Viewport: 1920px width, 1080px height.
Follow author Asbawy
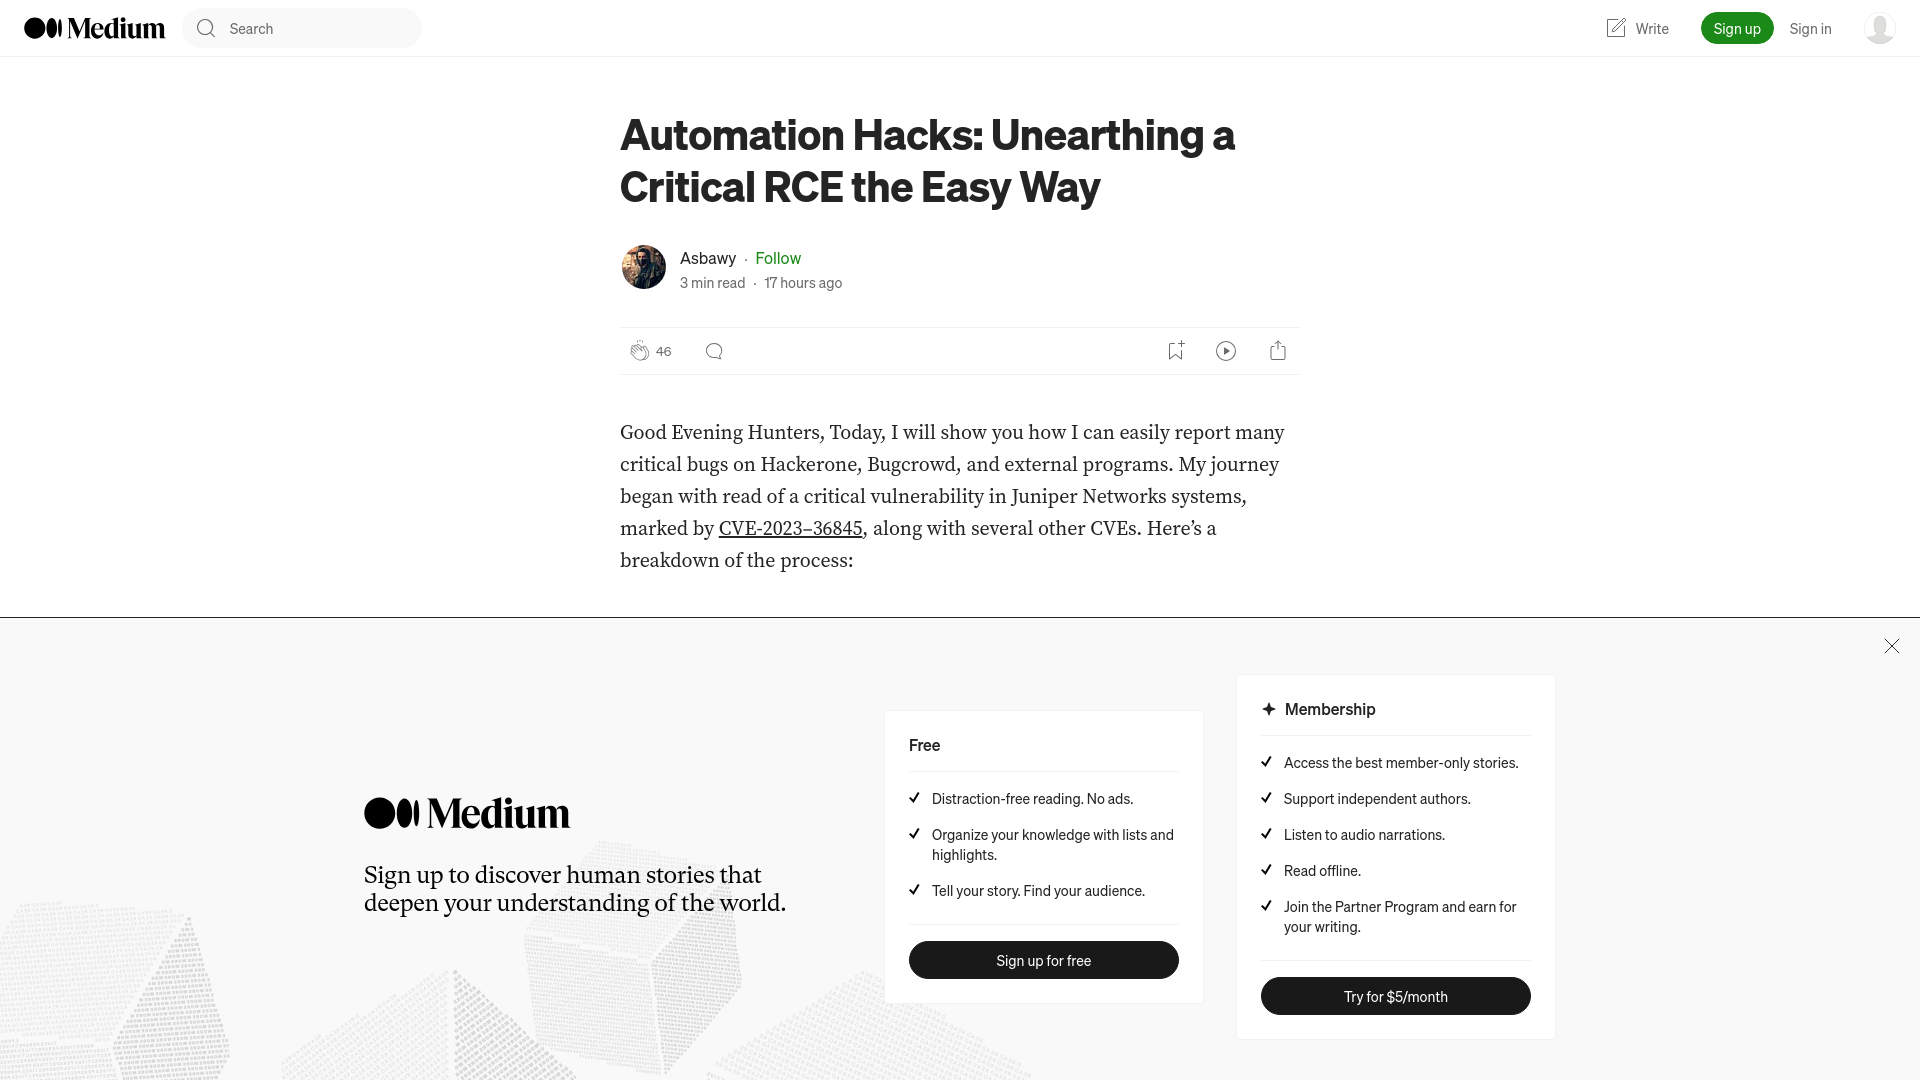[x=778, y=257]
